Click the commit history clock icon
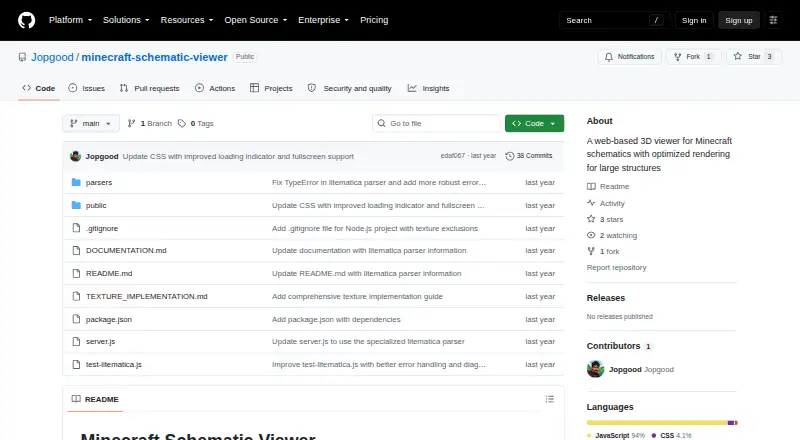 (x=509, y=156)
